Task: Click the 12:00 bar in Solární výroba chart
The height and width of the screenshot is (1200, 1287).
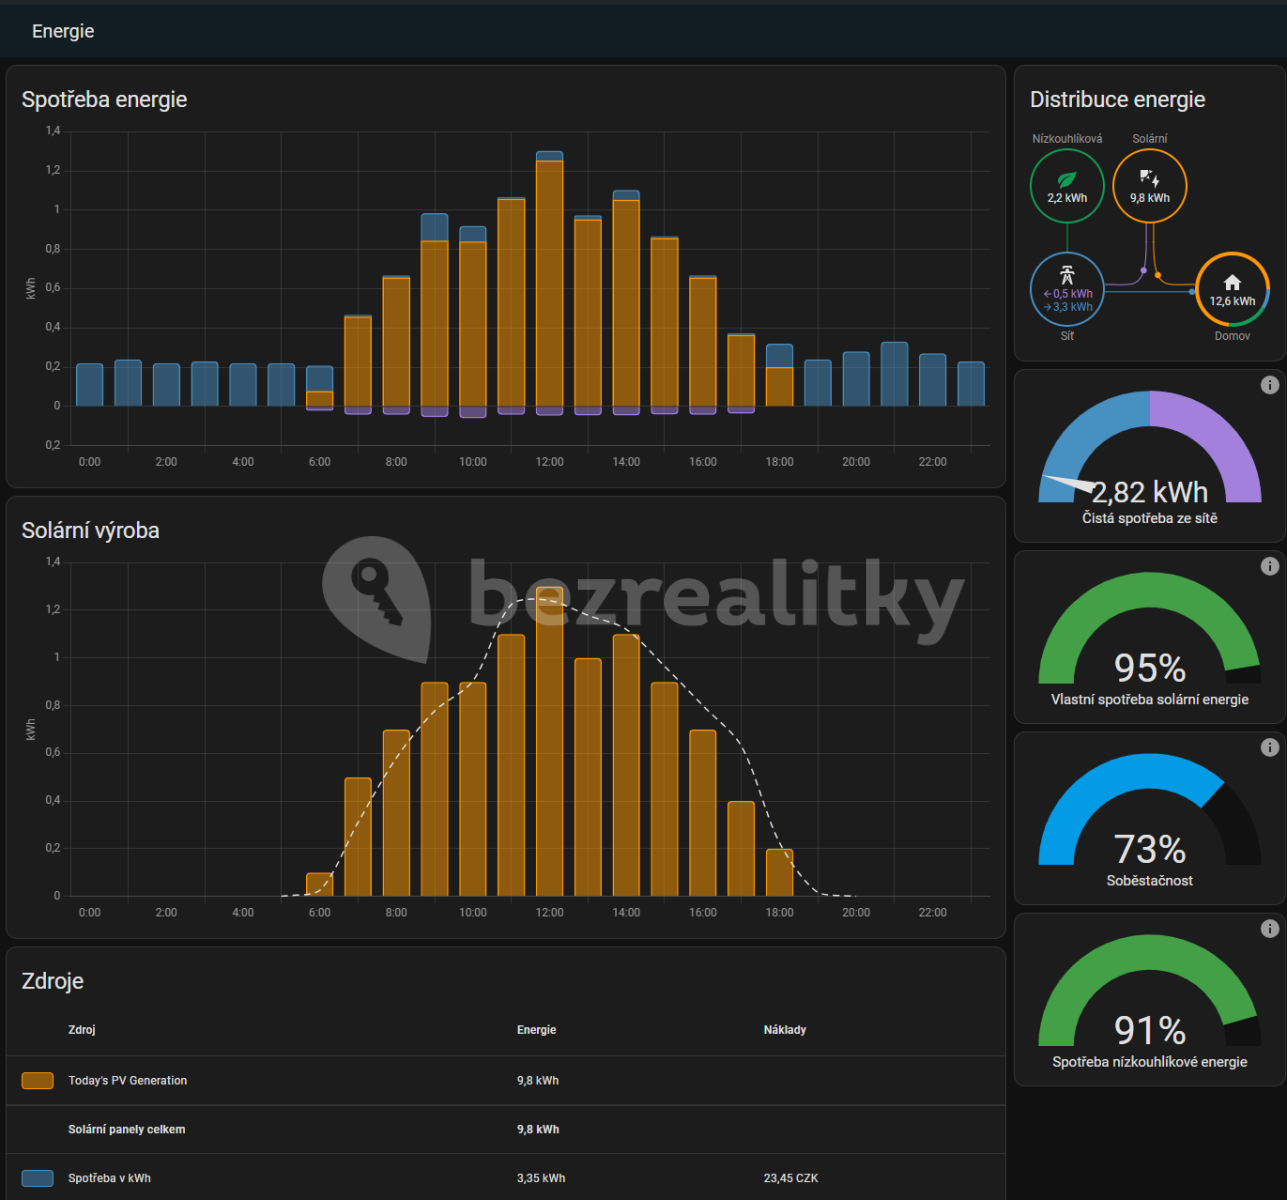Action: pos(550,741)
